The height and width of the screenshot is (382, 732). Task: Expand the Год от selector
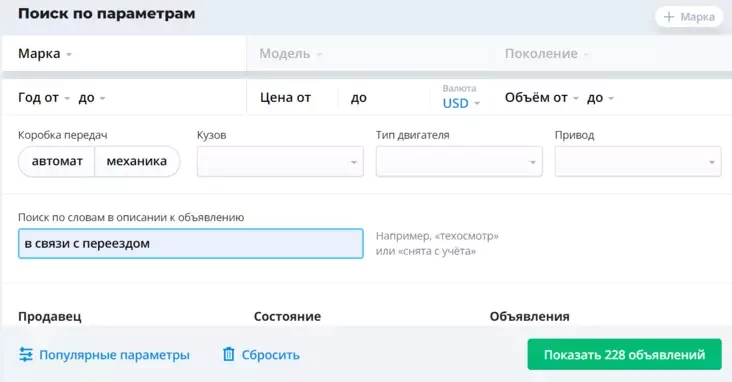coord(44,98)
